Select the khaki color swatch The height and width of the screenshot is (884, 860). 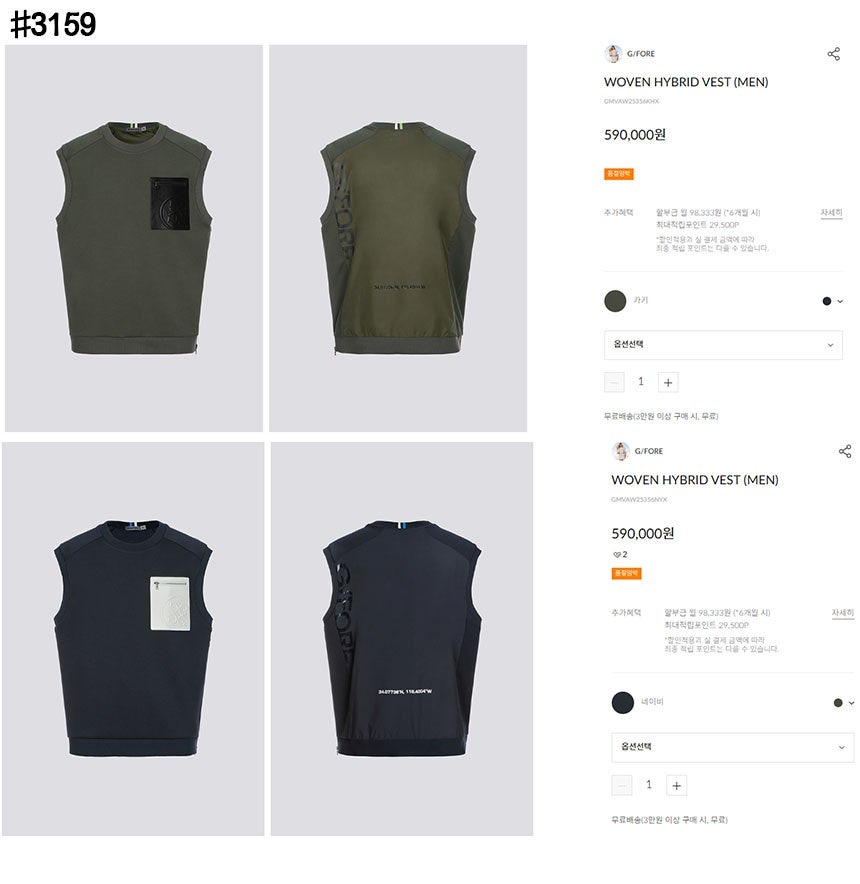pyautogui.click(x=615, y=301)
